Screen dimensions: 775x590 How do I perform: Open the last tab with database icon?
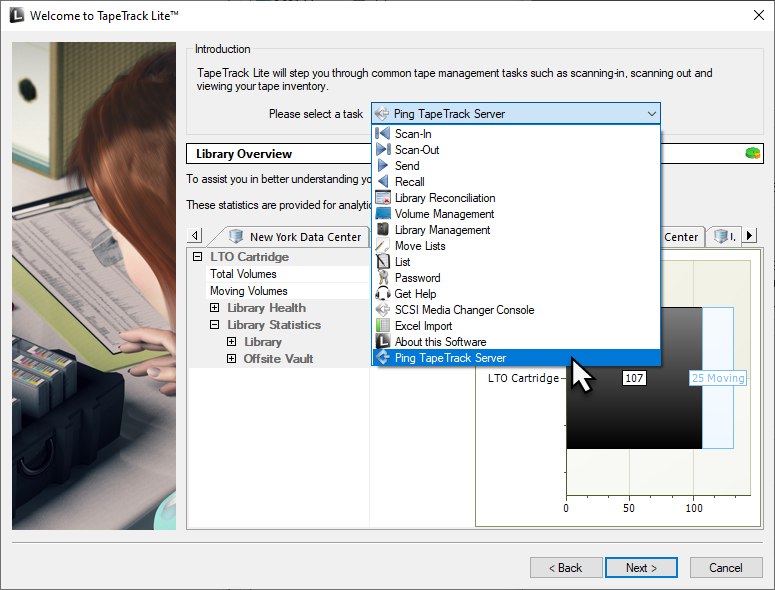724,236
